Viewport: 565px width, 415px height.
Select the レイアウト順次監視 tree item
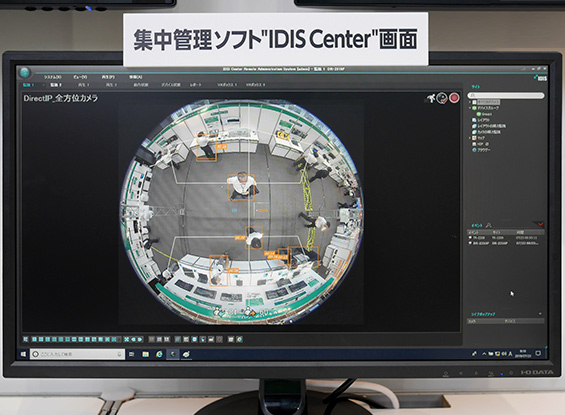(x=489, y=126)
